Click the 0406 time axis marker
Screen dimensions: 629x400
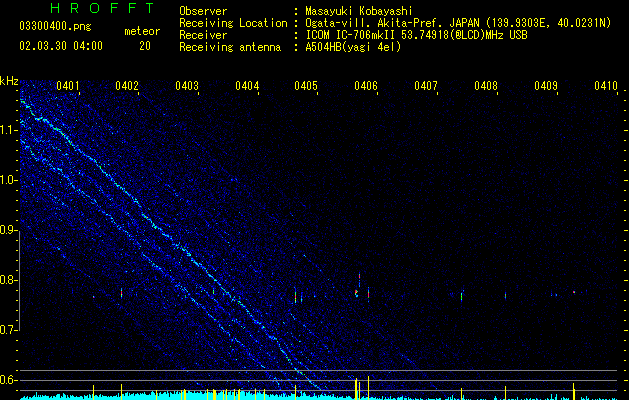coord(366,86)
